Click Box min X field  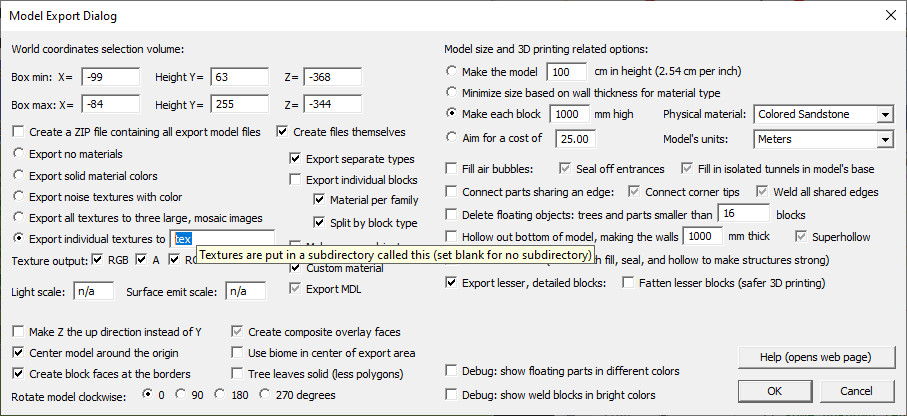110,77
